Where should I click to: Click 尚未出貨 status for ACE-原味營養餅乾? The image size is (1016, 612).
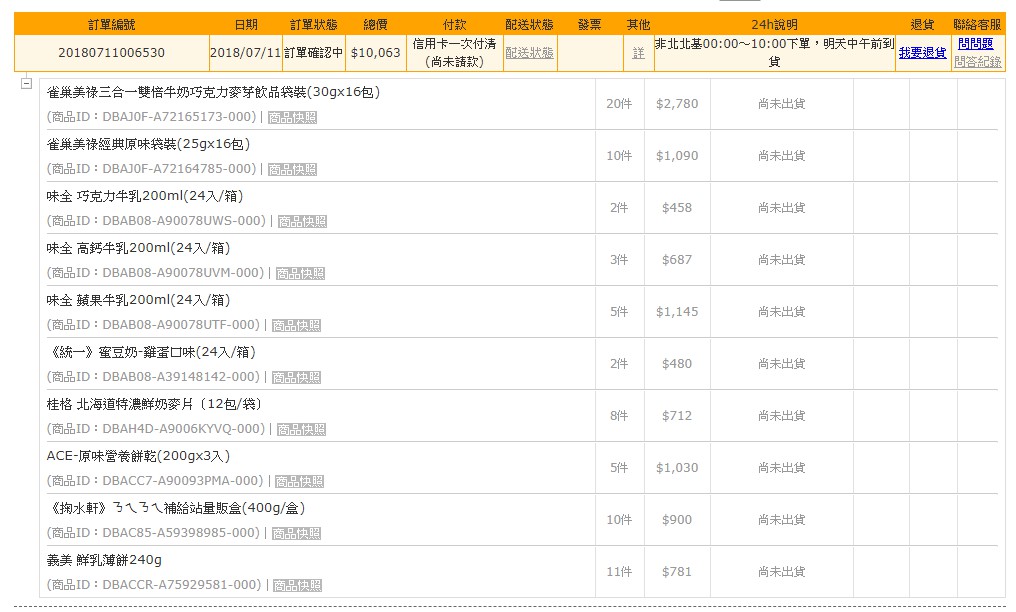781,468
